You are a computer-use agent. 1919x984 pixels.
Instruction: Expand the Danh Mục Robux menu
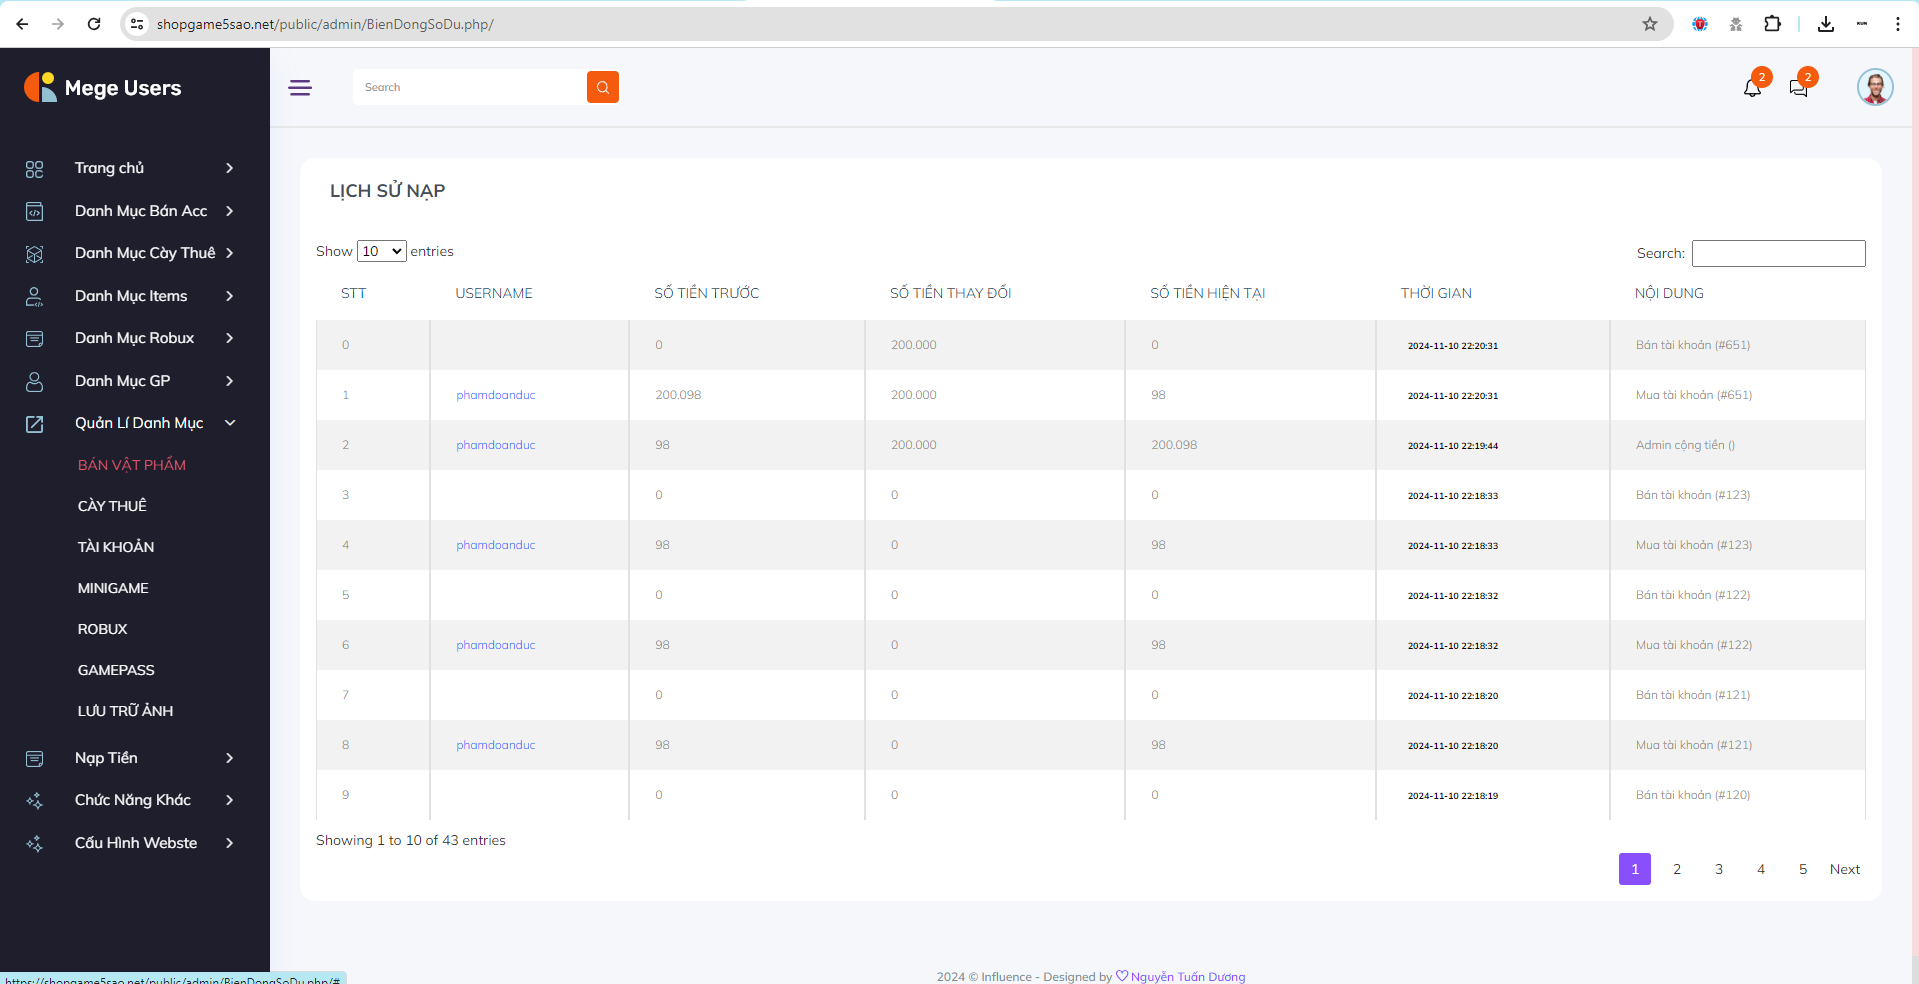pos(134,338)
